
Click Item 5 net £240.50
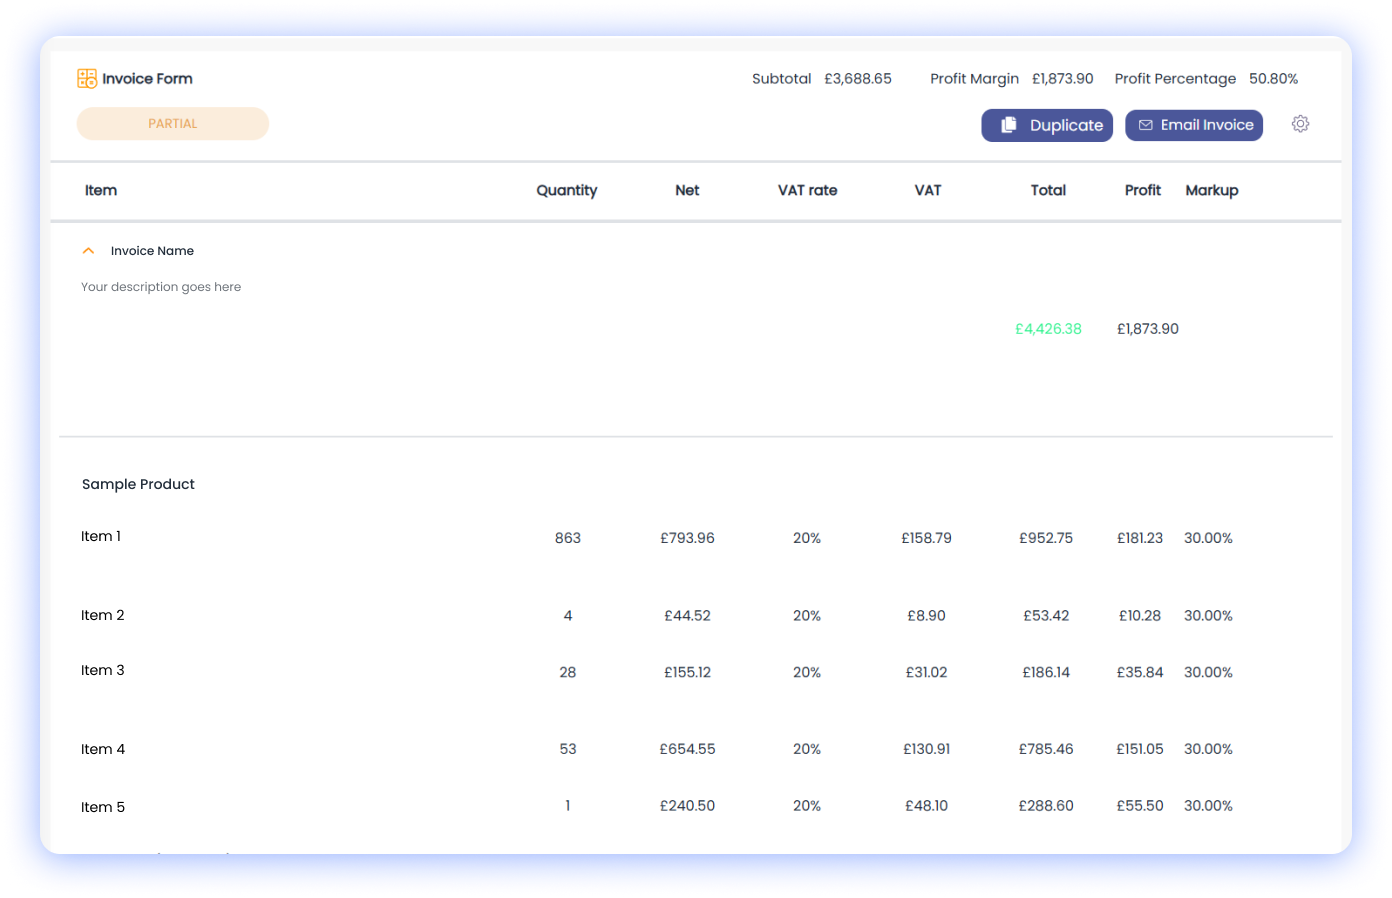[x=687, y=806]
